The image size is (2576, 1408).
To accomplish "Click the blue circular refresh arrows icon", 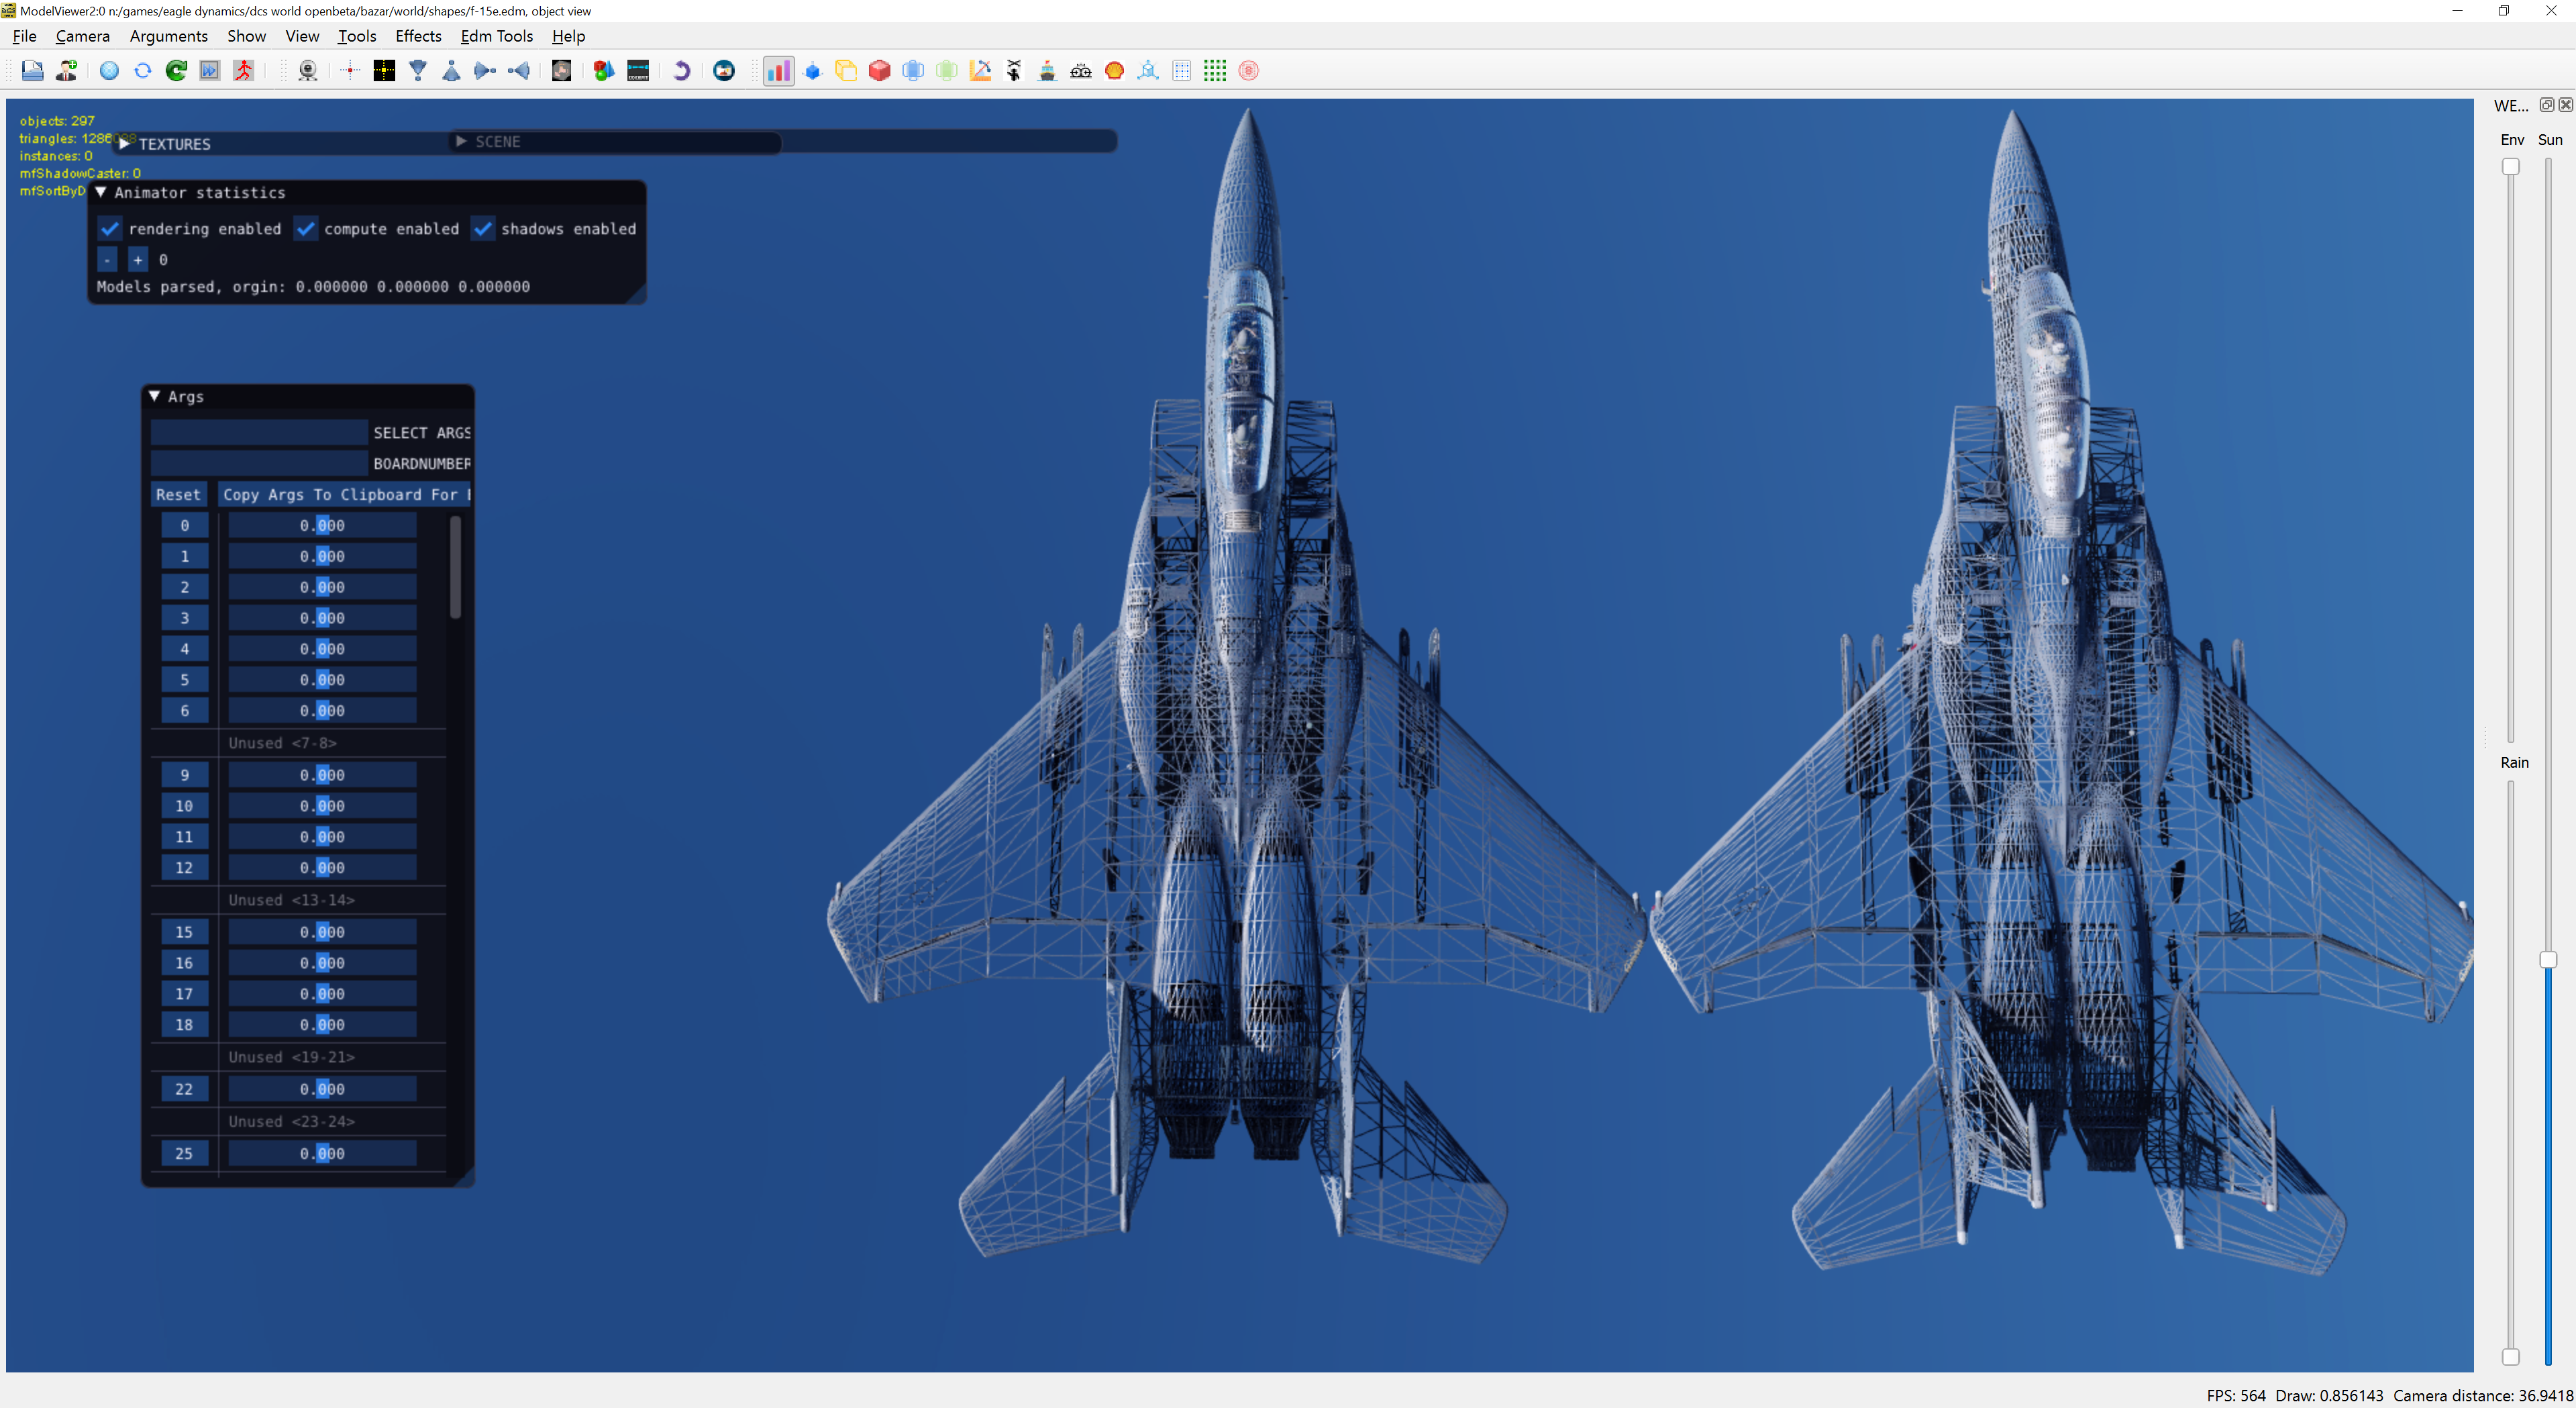I will click(143, 71).
